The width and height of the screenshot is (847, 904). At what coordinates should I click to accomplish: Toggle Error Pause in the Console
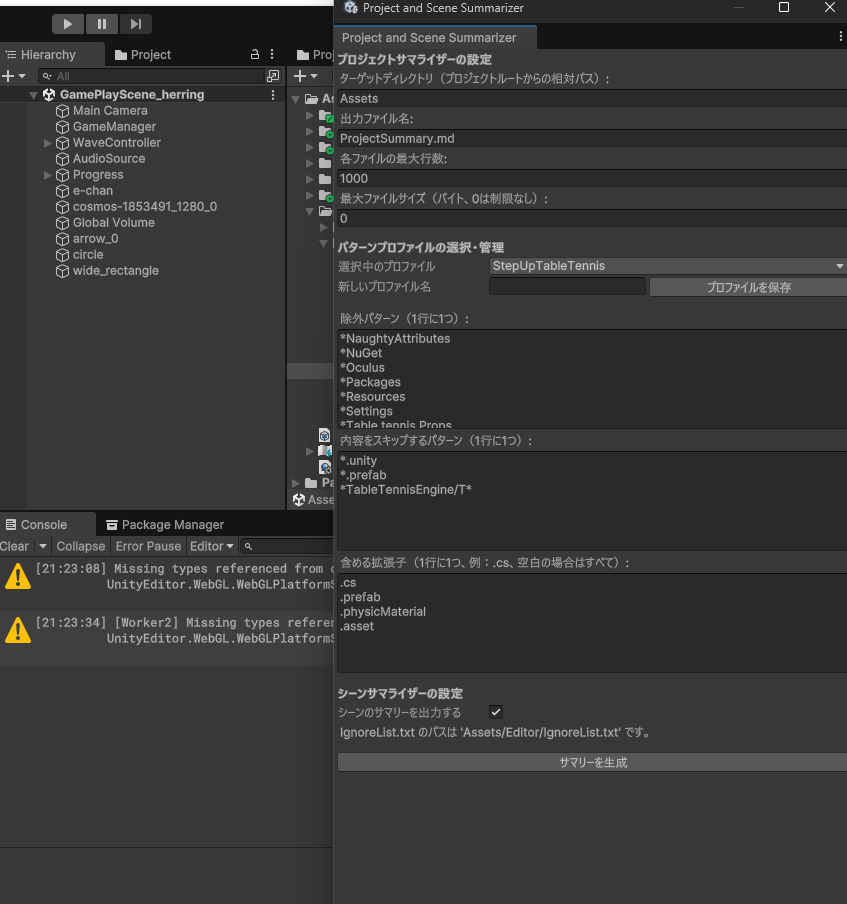point(148,546)
